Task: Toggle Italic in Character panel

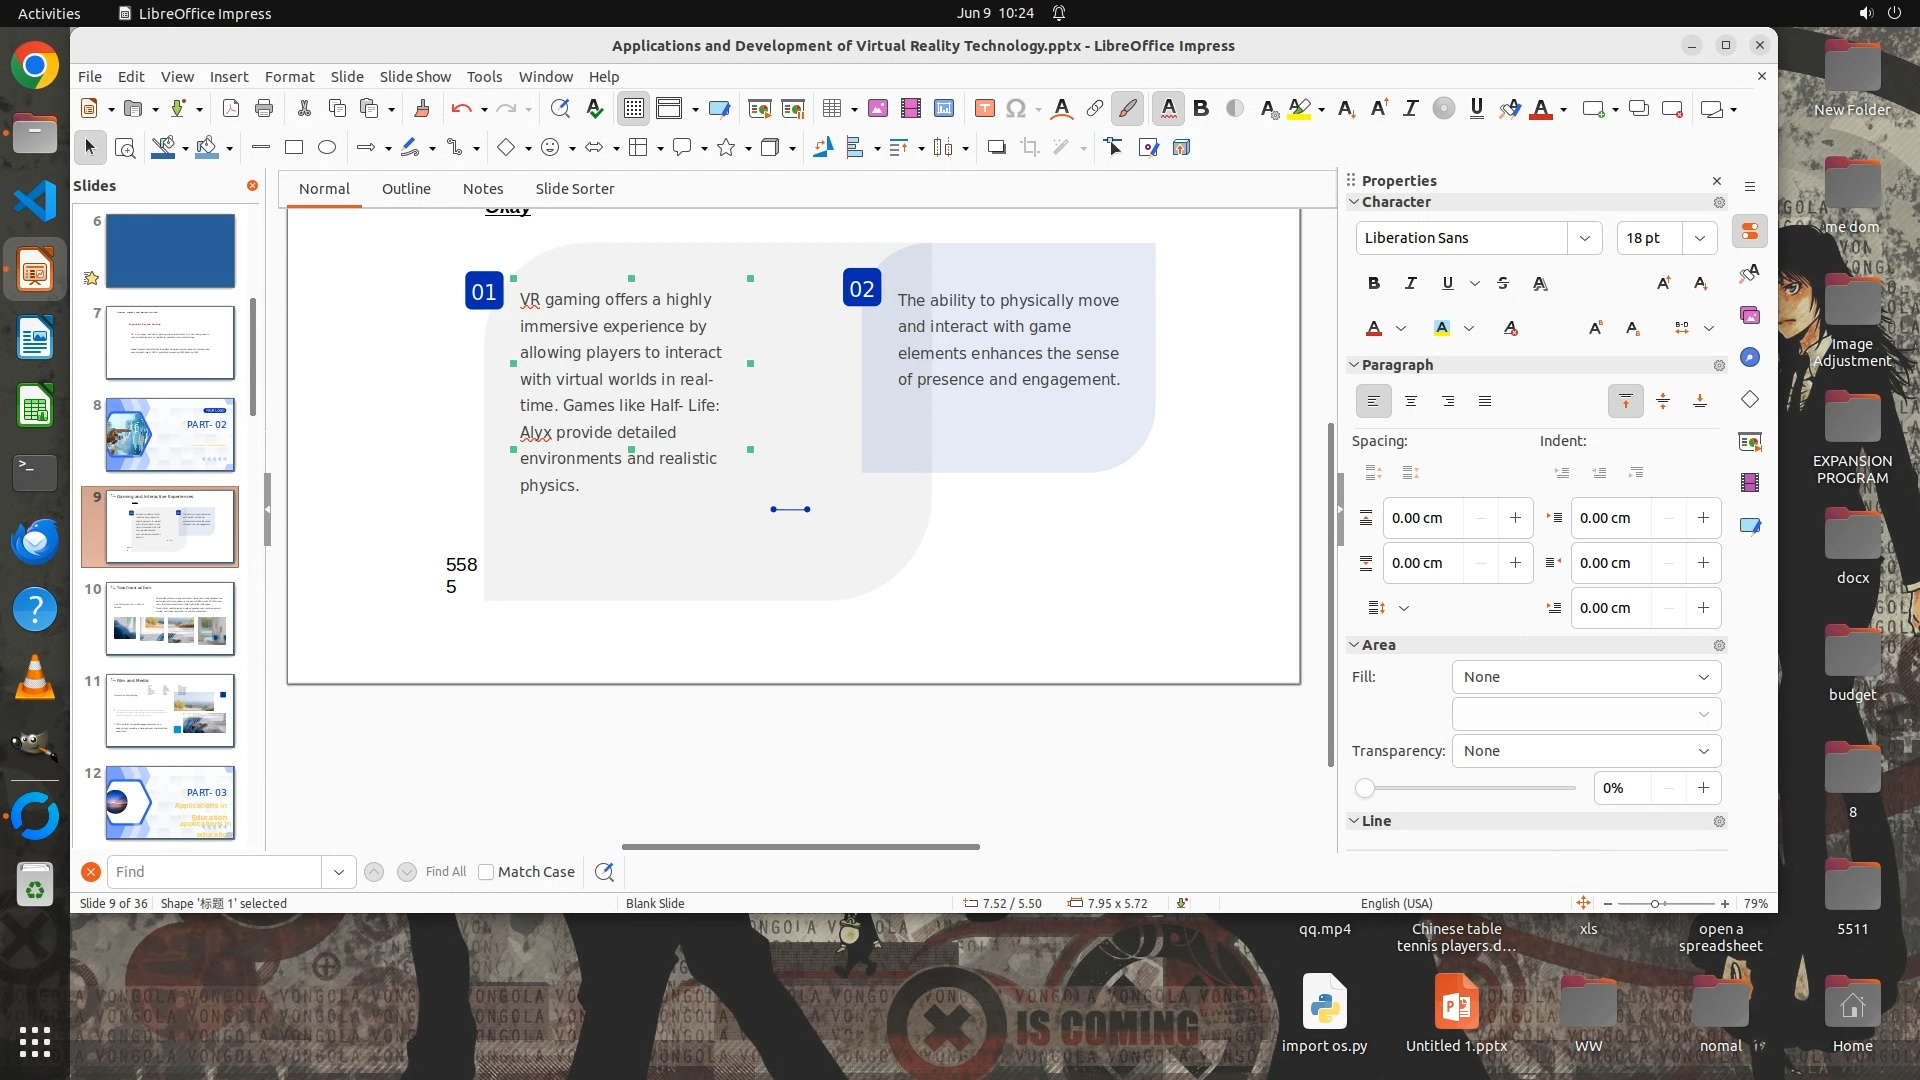Action: click(1411, 284)
